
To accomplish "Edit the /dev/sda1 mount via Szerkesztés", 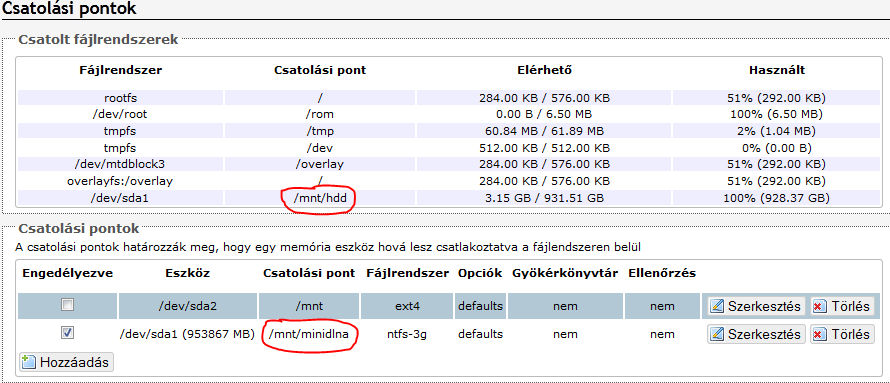I will pos(756,334).
